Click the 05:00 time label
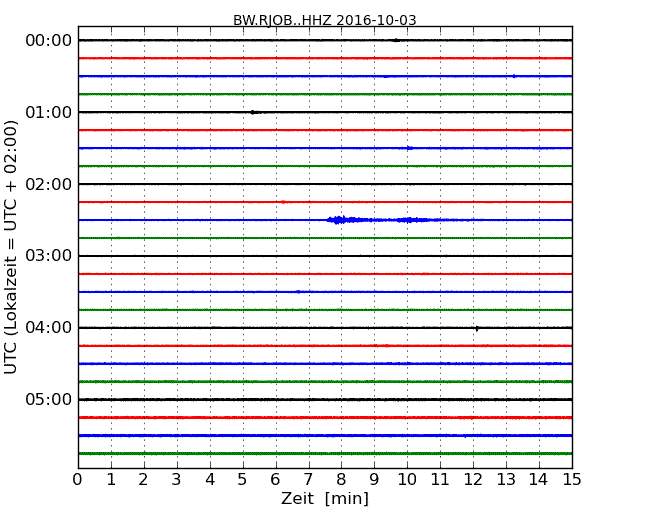 click(x=49, y=399)
